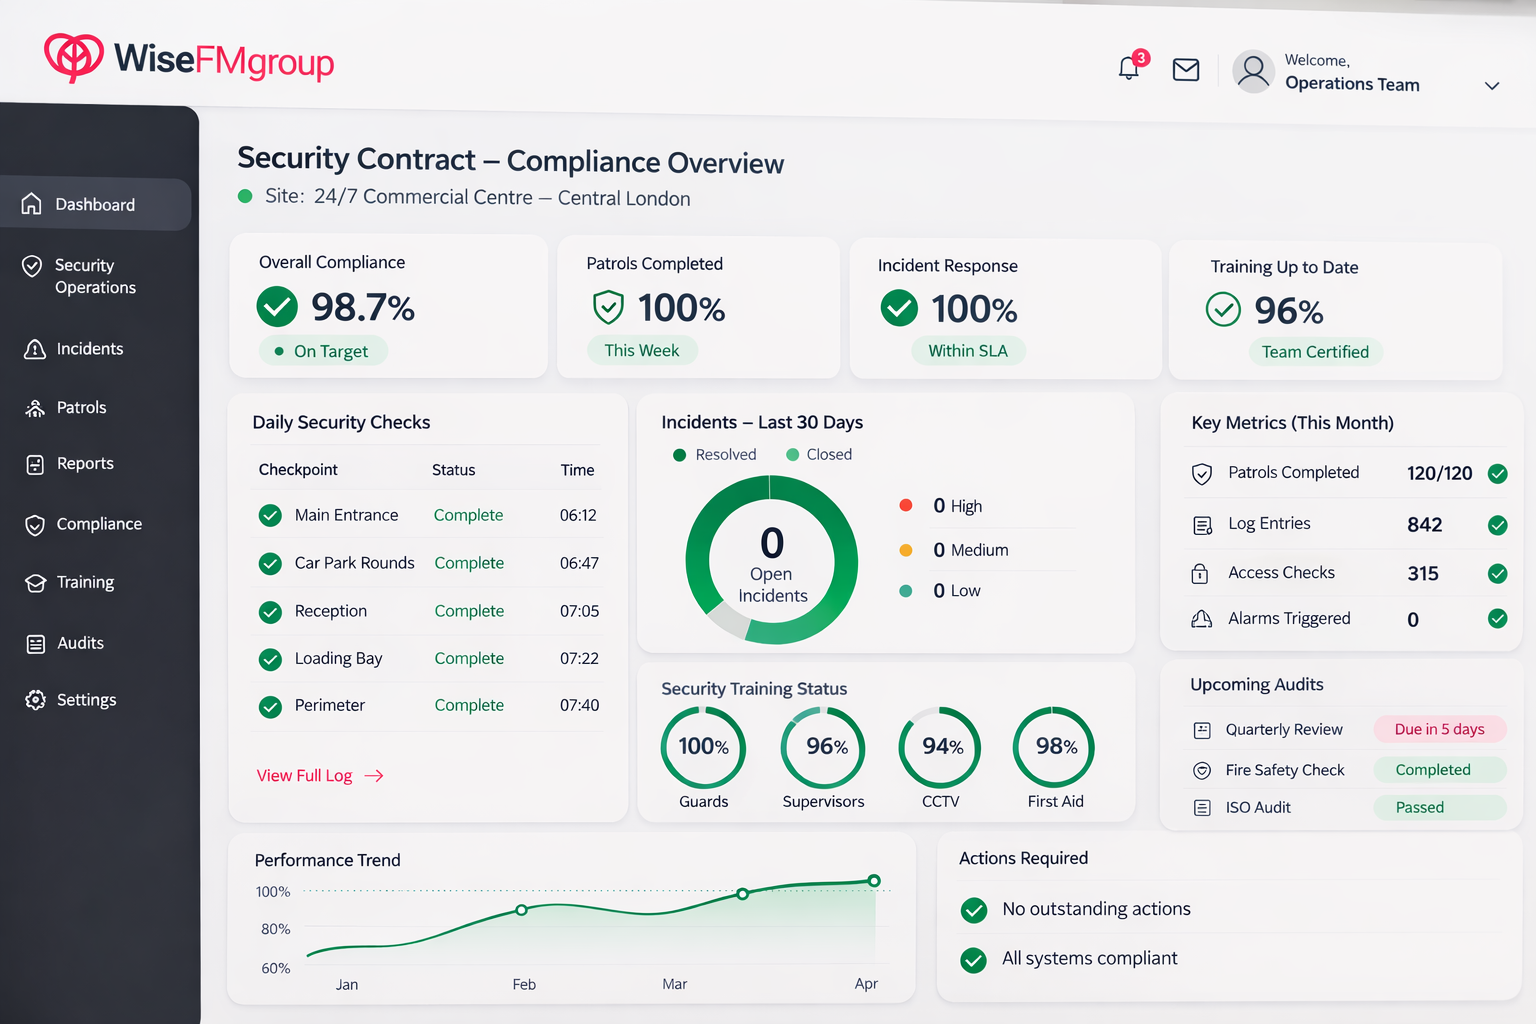Click the Resolved legend color dot
The width and height of the screenshot is (1536, 1024).
pyautogui.click(x=680, y=455)
